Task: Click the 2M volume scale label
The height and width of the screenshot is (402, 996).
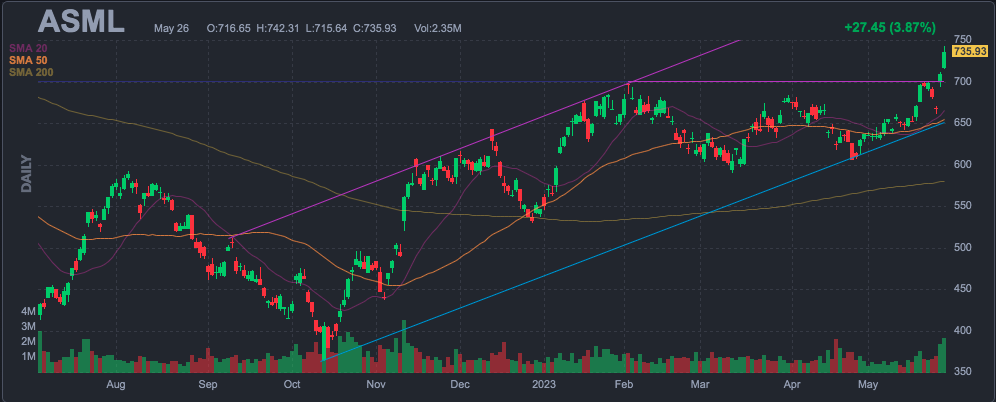Action: pos(28,342)
